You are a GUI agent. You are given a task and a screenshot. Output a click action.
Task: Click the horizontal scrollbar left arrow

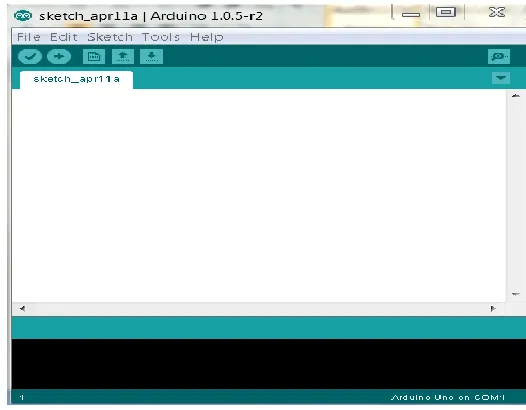point(22,309)
